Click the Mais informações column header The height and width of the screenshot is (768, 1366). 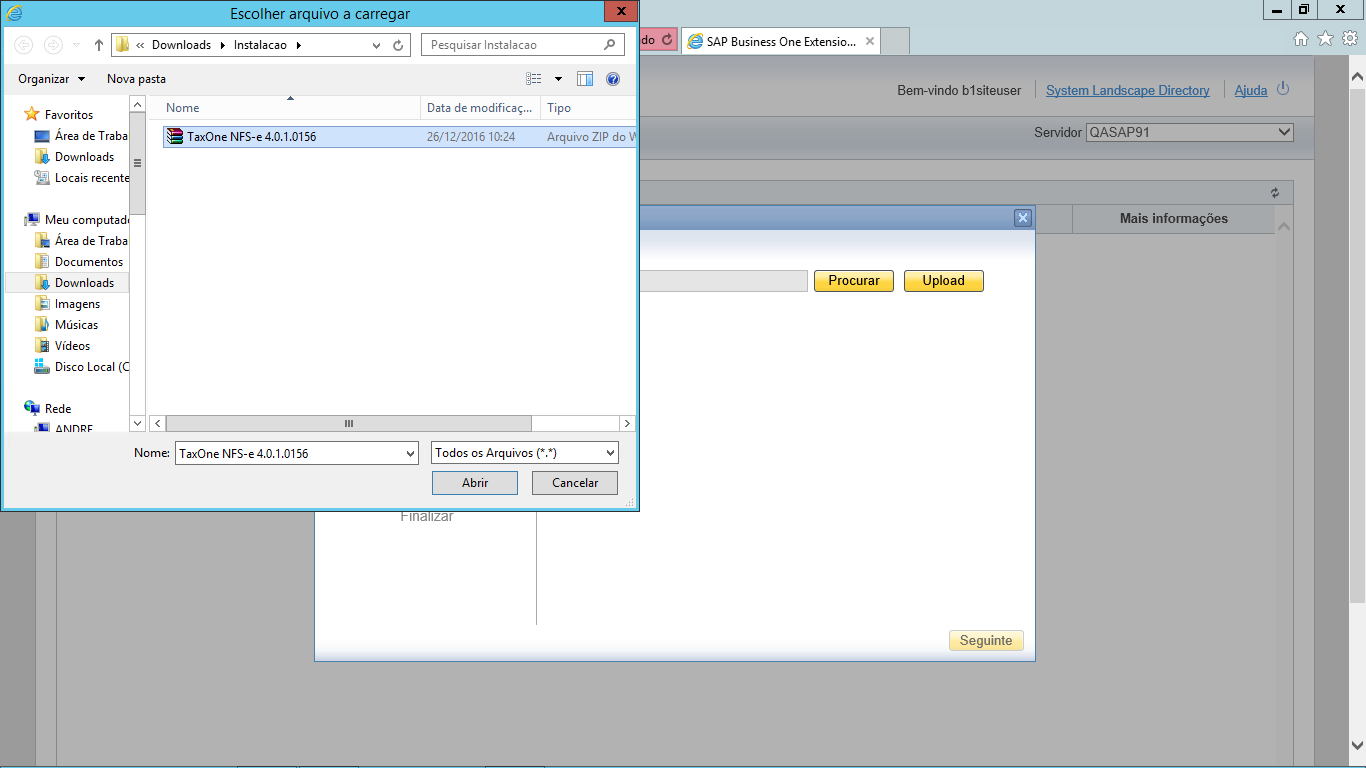point(1174,219)
